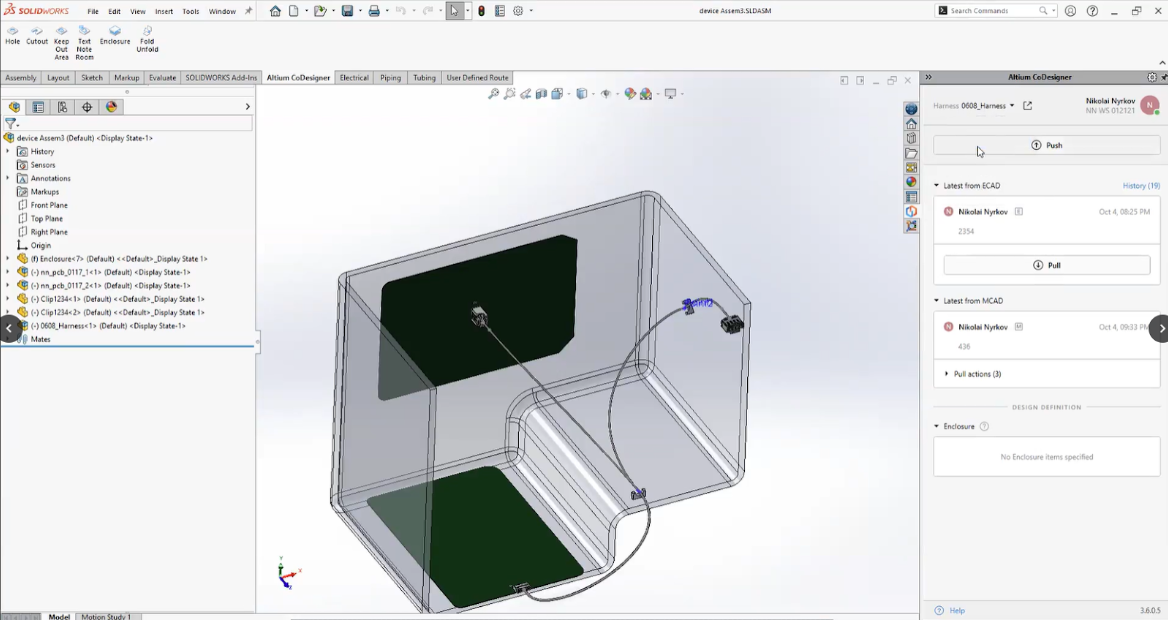Toggle the Select cursor tool
The image size is (1168, 620).
455,11
